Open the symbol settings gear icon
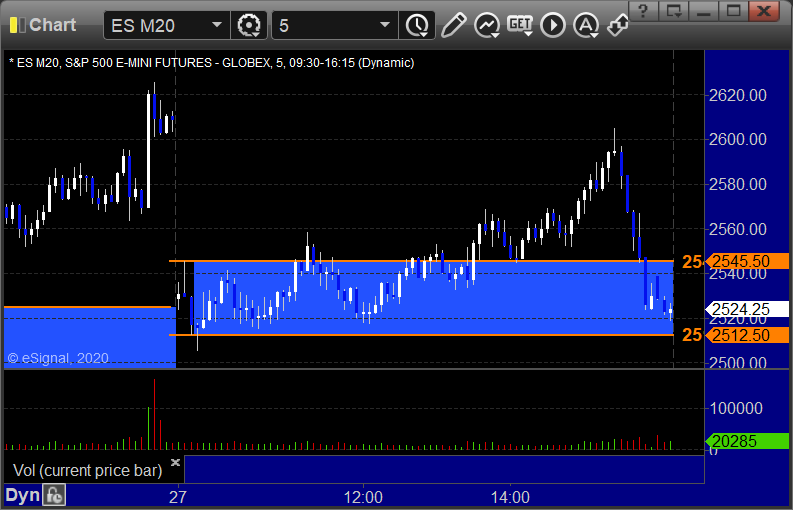This screenshot has height=510, width=793. coord(249,25)
